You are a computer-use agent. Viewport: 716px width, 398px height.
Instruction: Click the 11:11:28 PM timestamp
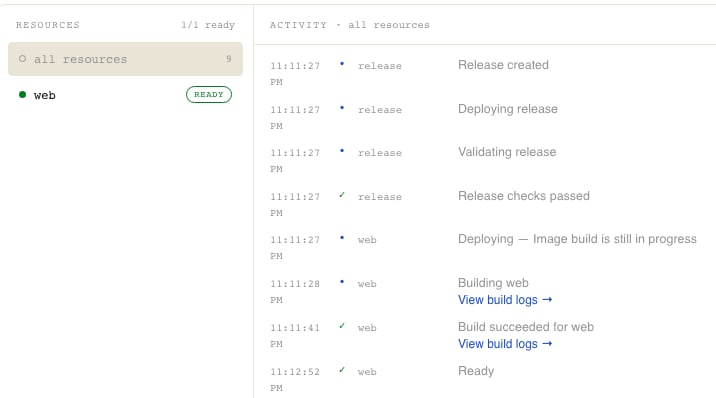pos(295,292)
